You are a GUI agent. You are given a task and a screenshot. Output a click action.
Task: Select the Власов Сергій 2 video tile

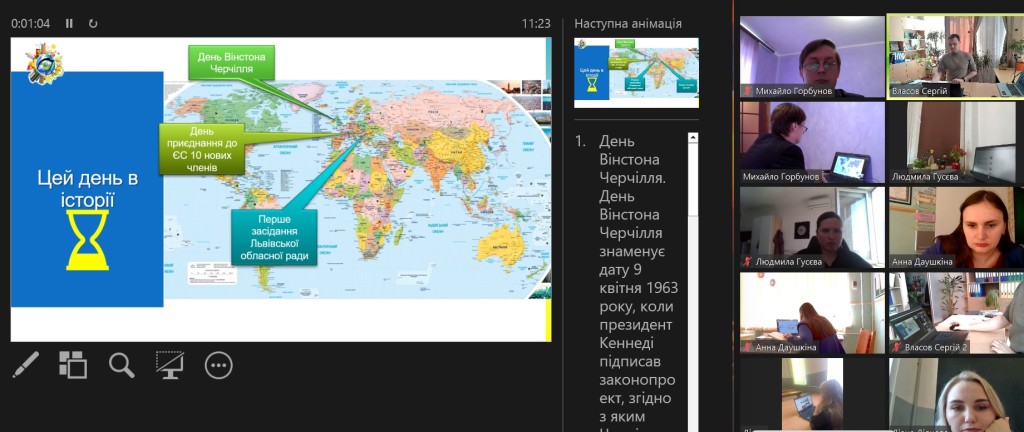955,314
